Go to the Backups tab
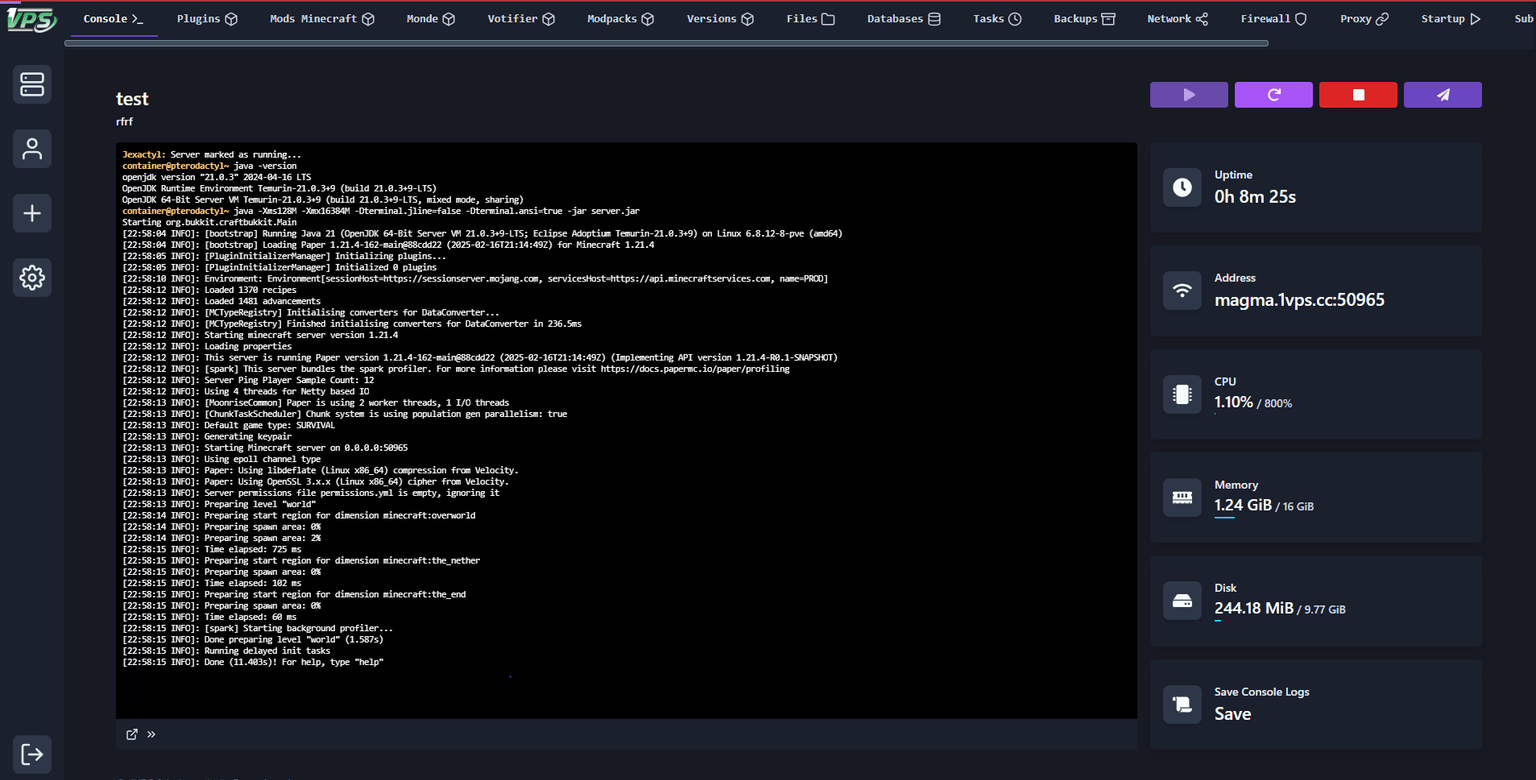1536x780 pixels. point(1084,19)
